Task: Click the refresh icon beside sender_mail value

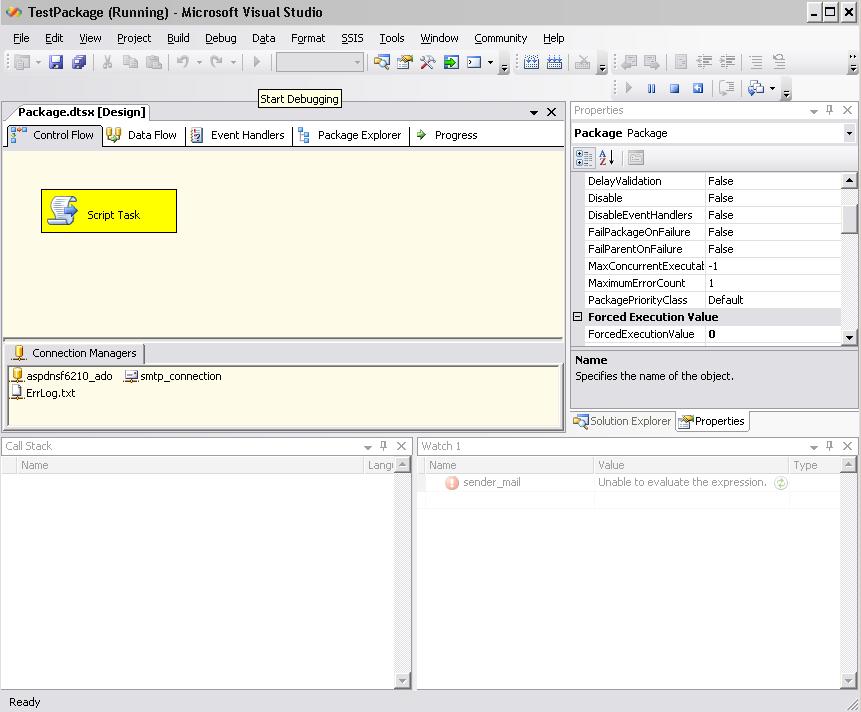Action: (781, 483)
